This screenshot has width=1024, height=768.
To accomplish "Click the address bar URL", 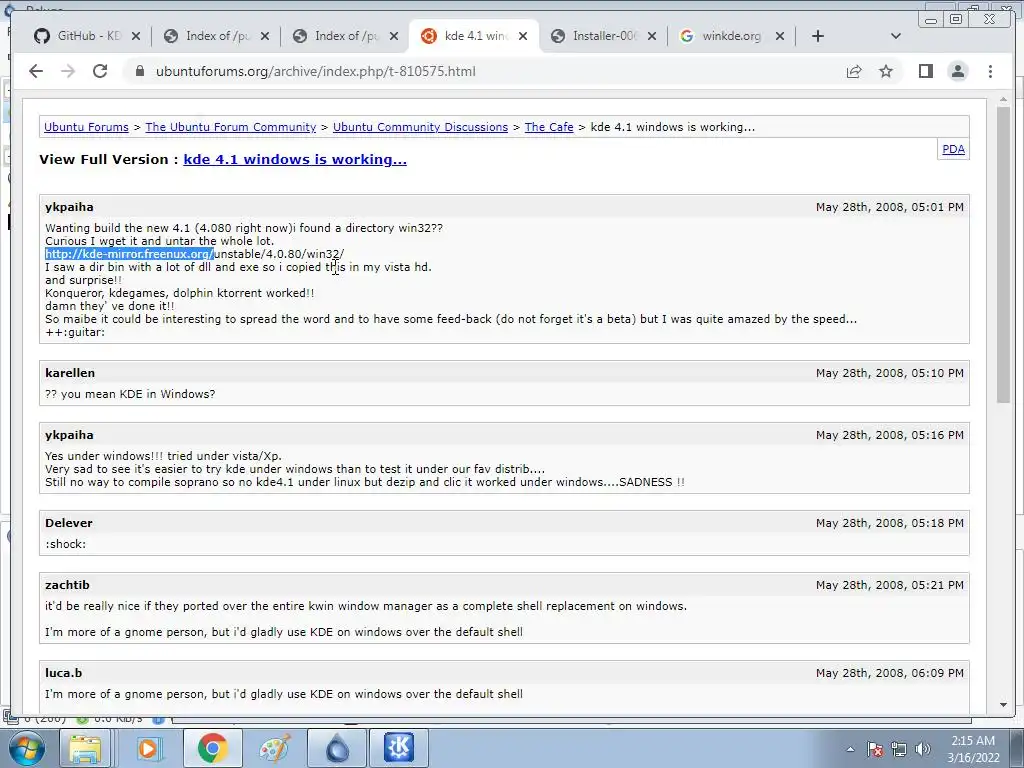I will [x=315, y=71].
